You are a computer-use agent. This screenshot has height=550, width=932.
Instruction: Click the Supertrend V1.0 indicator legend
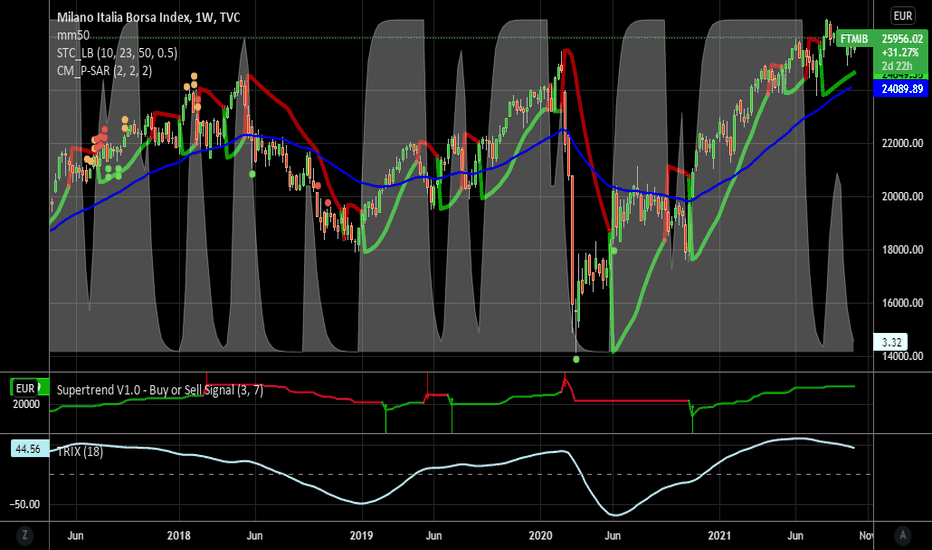[160, 390]
